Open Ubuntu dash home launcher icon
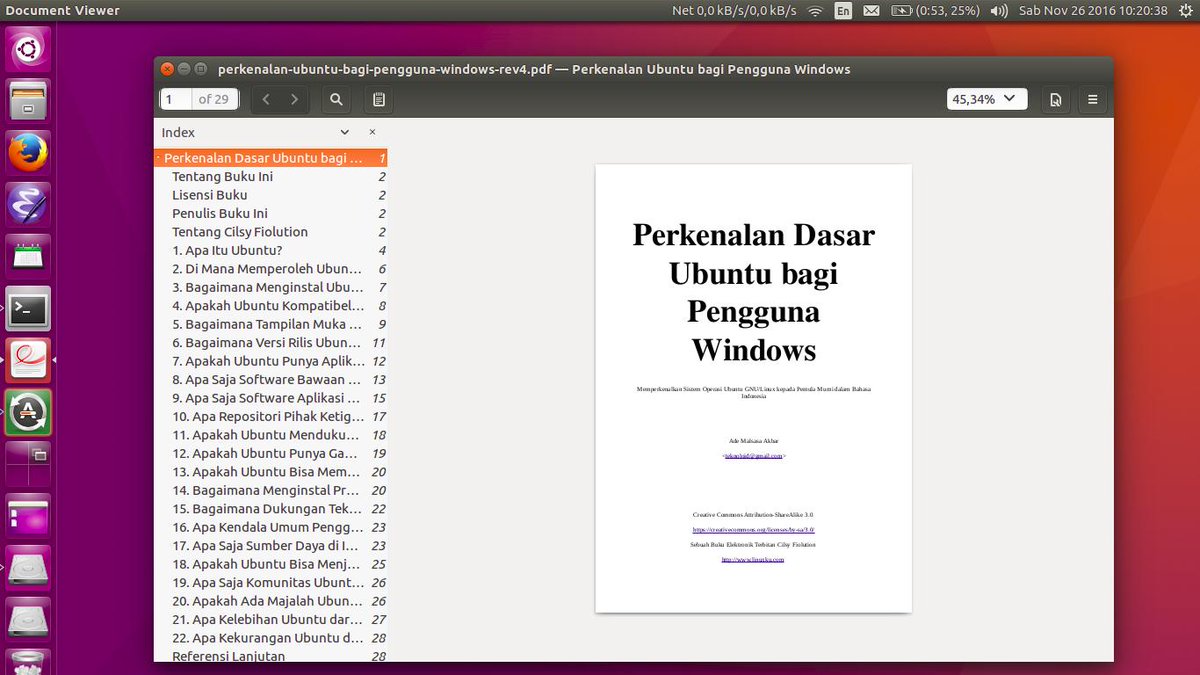 click(28, 48)
